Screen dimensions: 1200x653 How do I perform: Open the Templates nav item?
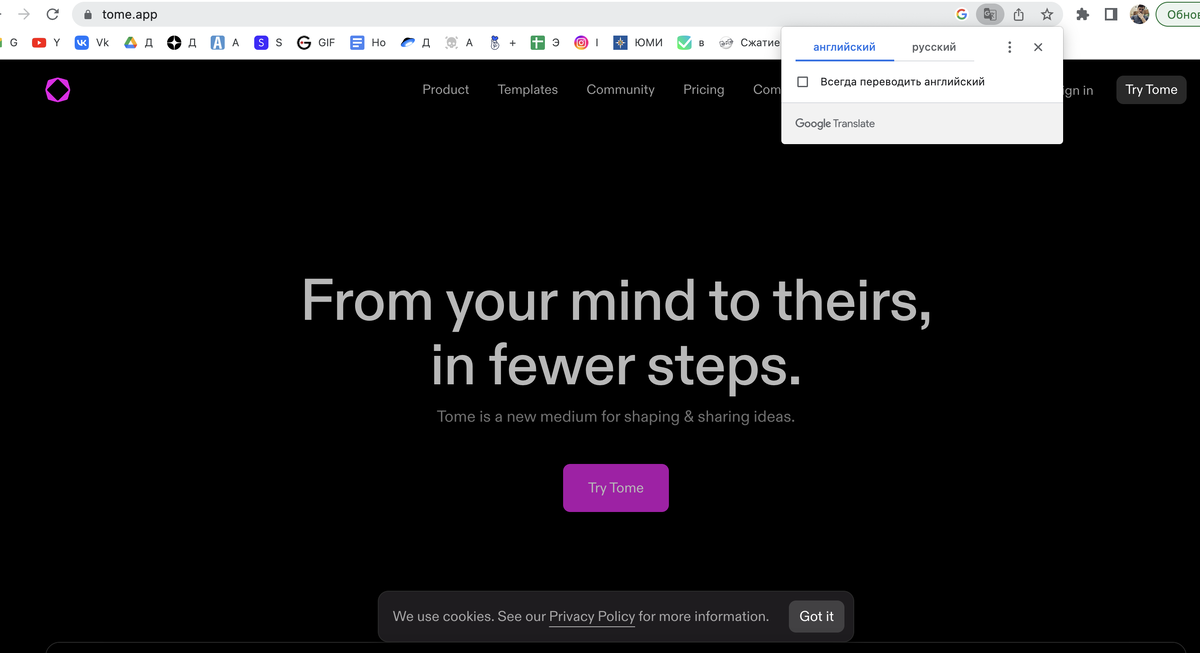tap(528, 90)
